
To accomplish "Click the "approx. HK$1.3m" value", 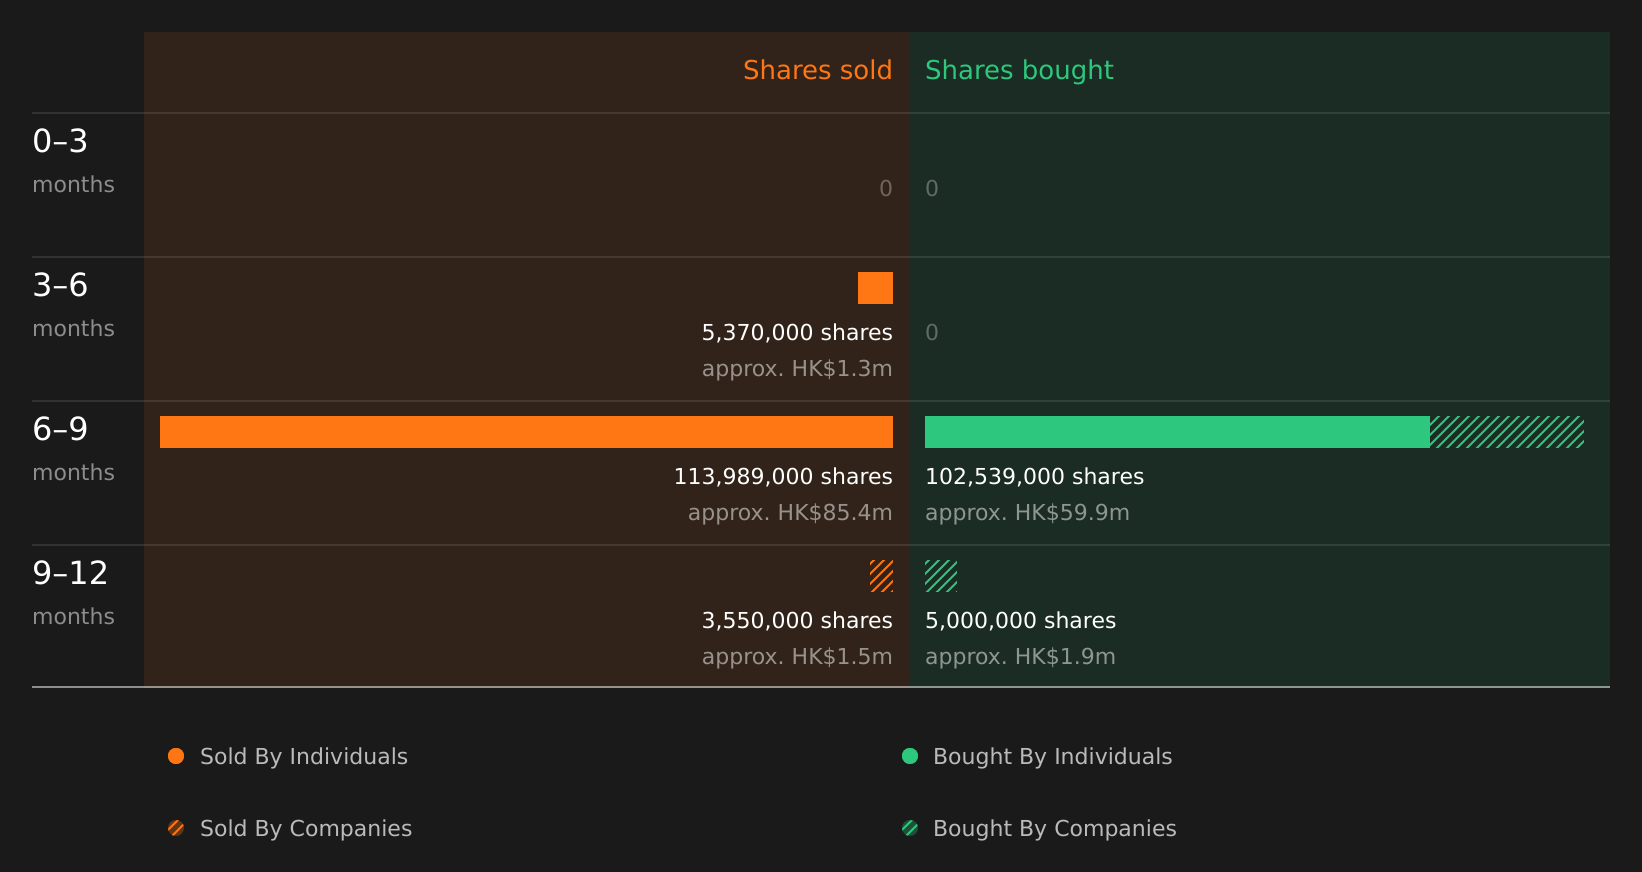I will tap(797, 368).
